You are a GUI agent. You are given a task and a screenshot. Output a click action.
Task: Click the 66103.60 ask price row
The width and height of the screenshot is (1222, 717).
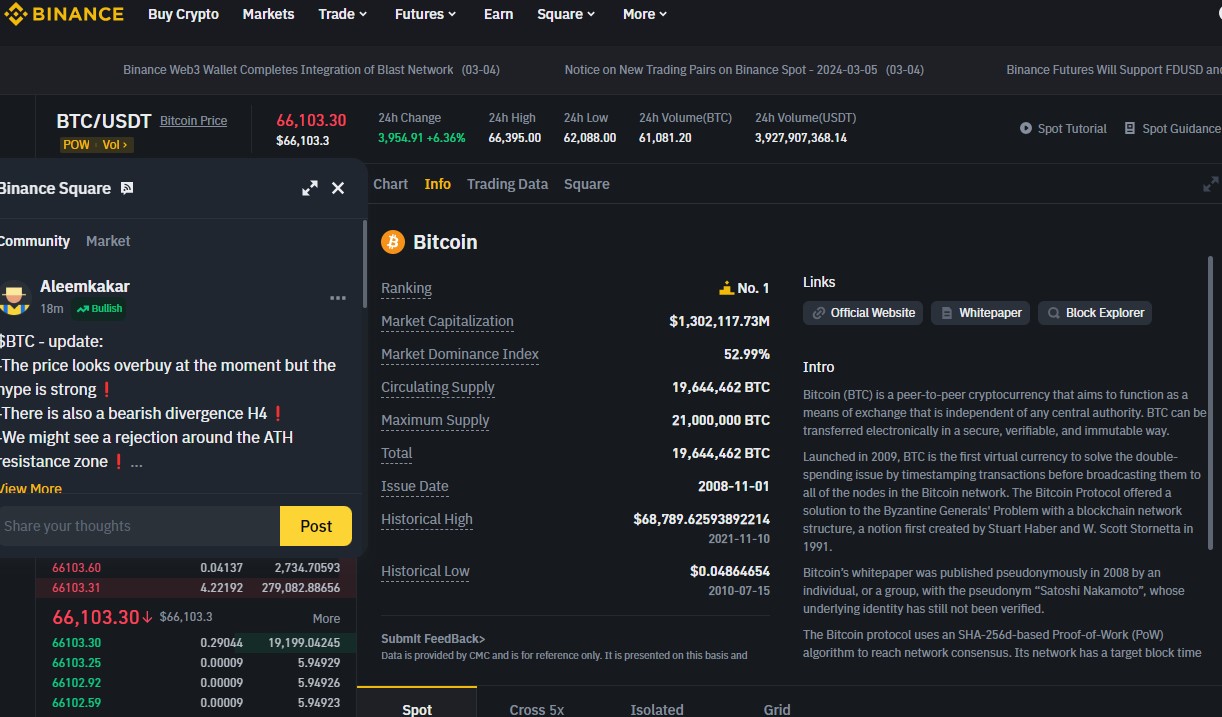click(196, 568)
